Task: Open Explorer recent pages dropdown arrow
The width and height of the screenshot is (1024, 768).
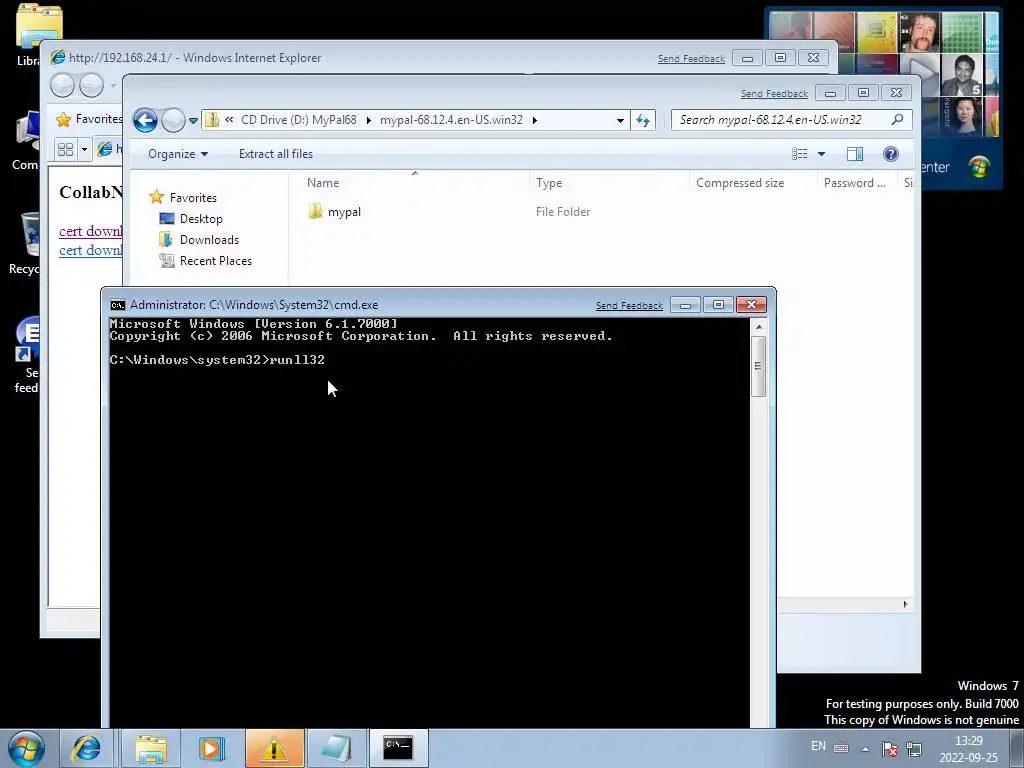Action: [x=193, y=121]
